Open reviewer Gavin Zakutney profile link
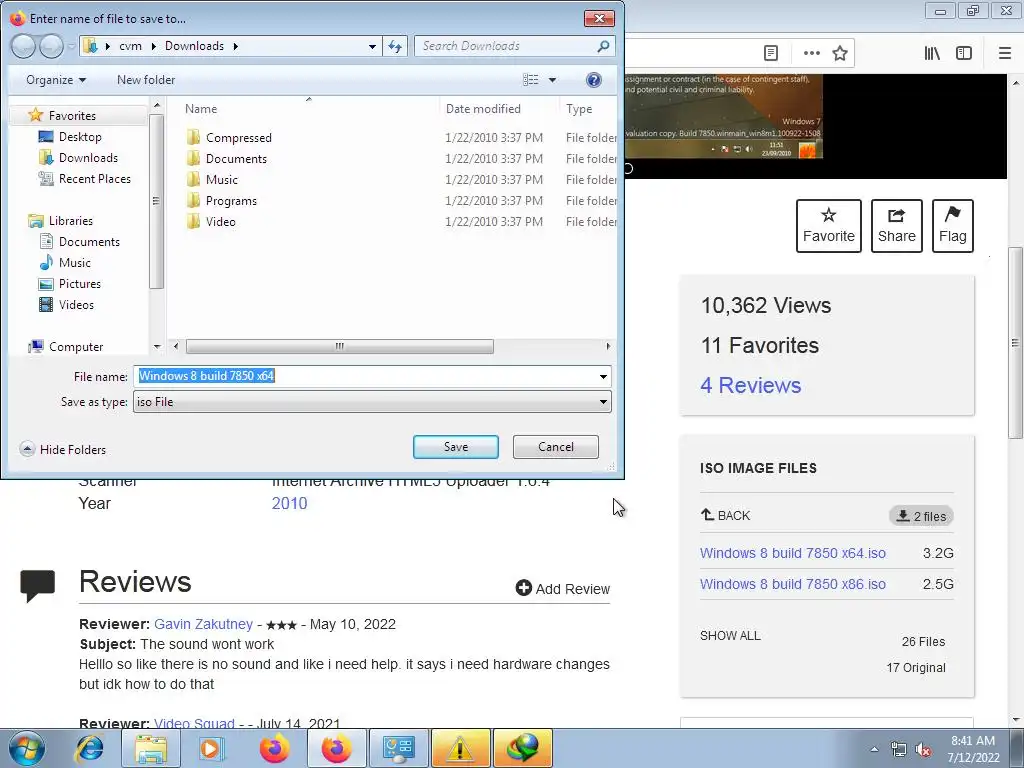 coord(203,624)
